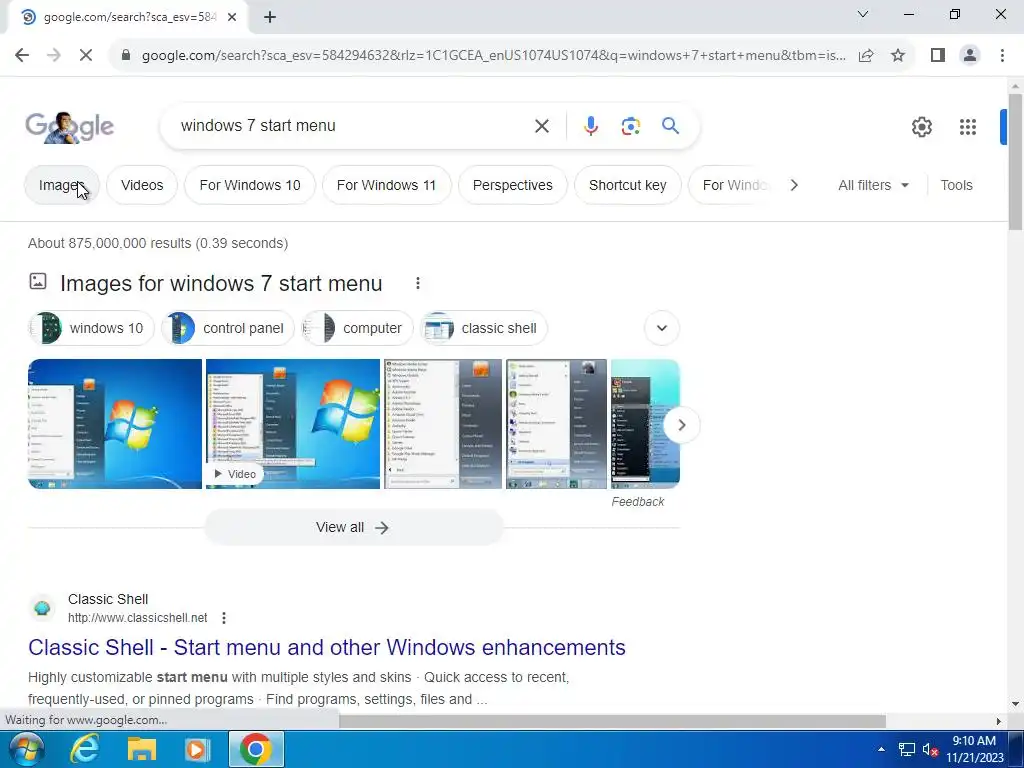Stop loading the page
This screenshot has height=768, width=1024.
(86, 56)
